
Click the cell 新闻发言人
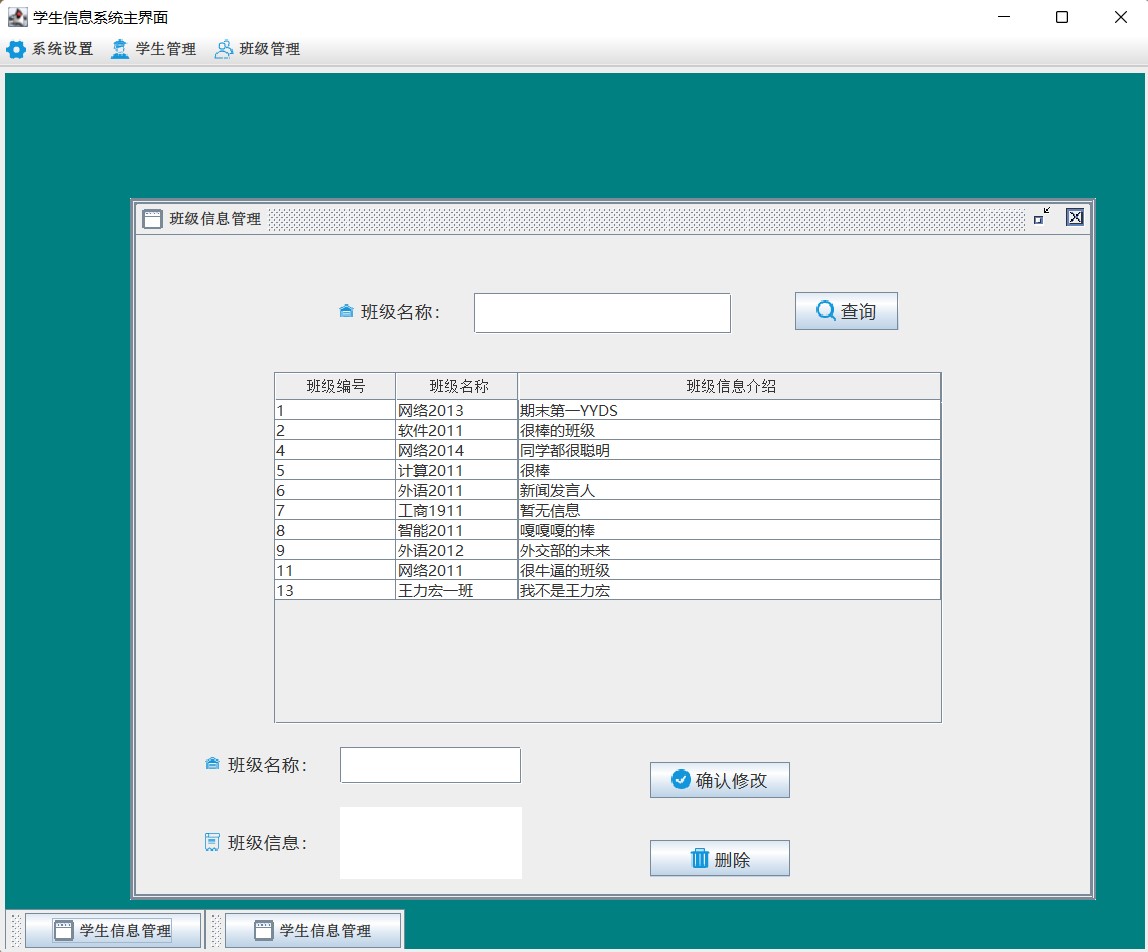729,490
